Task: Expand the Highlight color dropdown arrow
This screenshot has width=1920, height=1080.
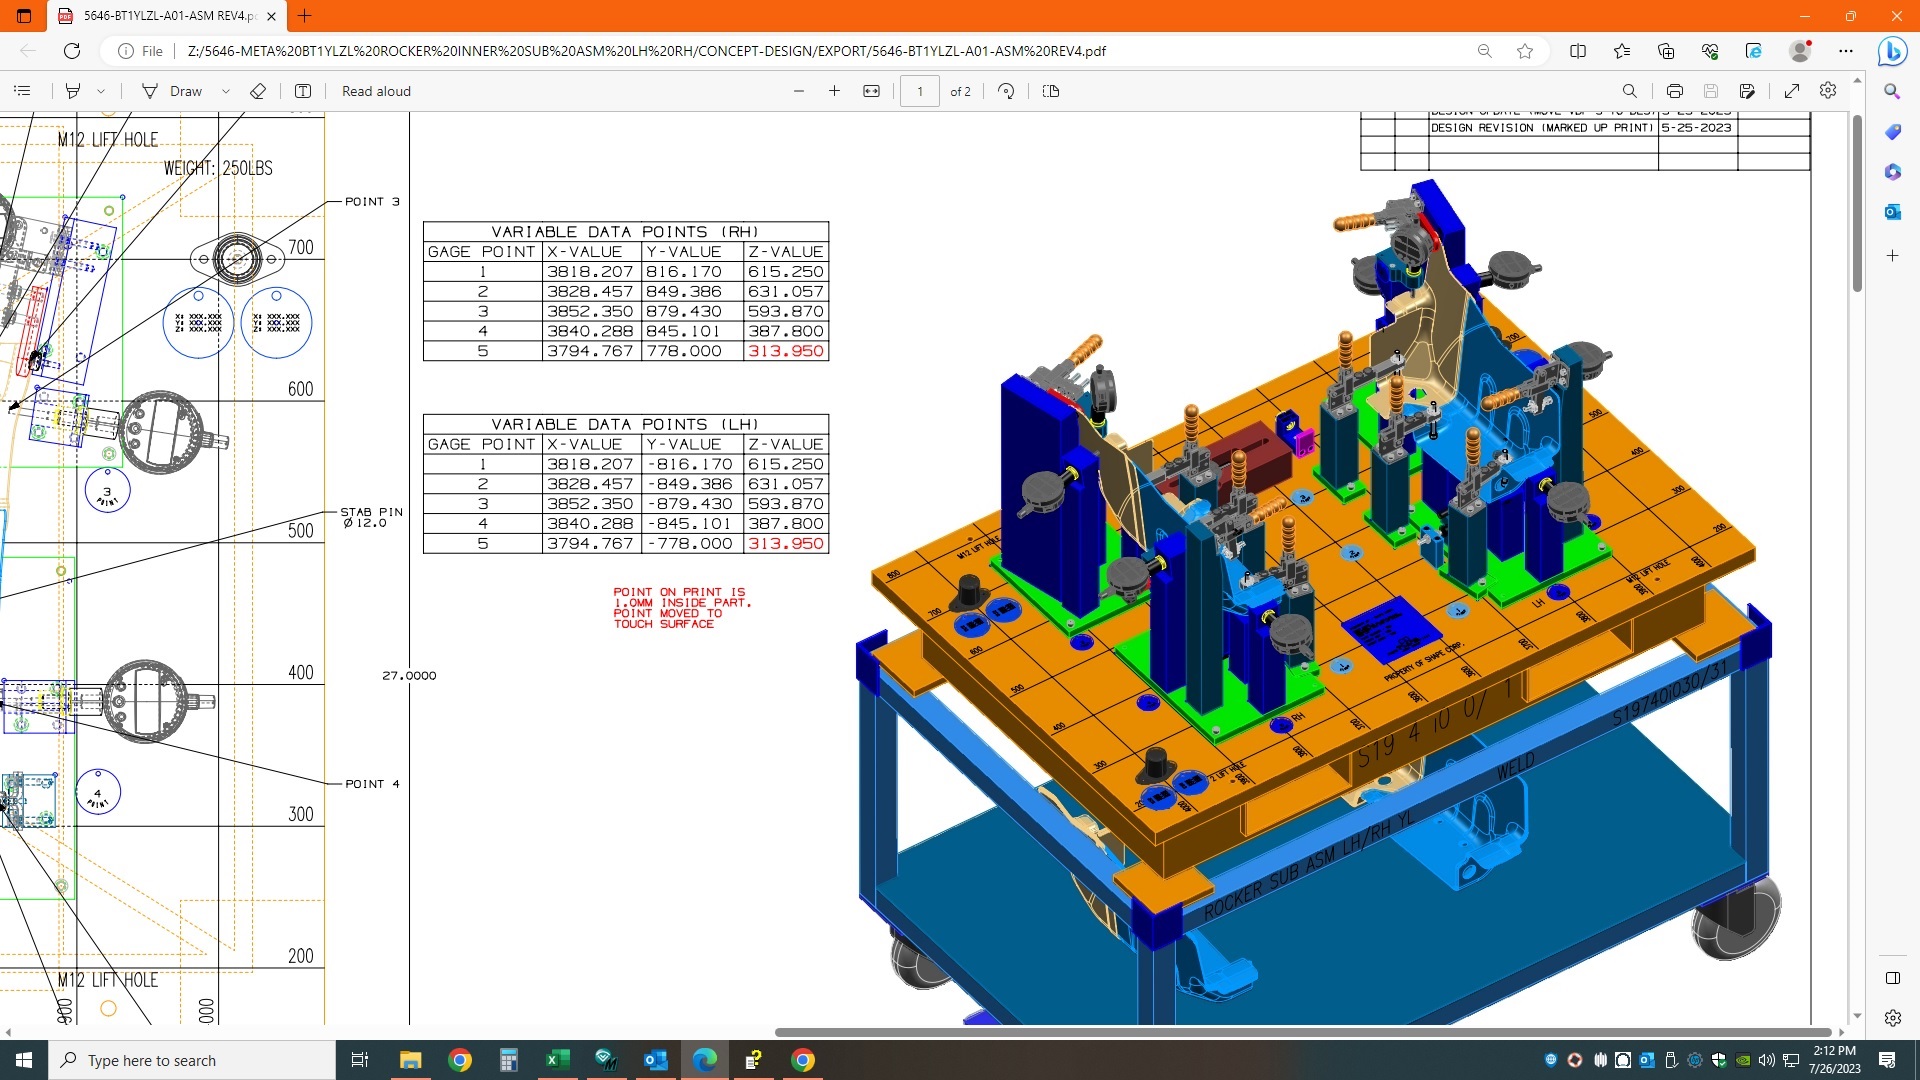Action: tap(101, 91)
